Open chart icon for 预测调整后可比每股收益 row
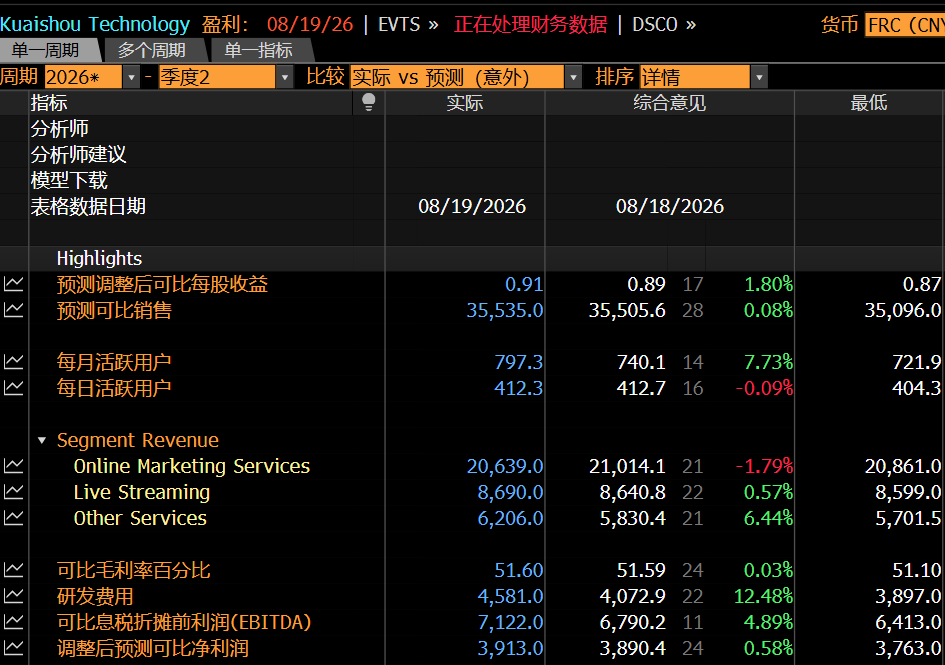 coord(13,284)
